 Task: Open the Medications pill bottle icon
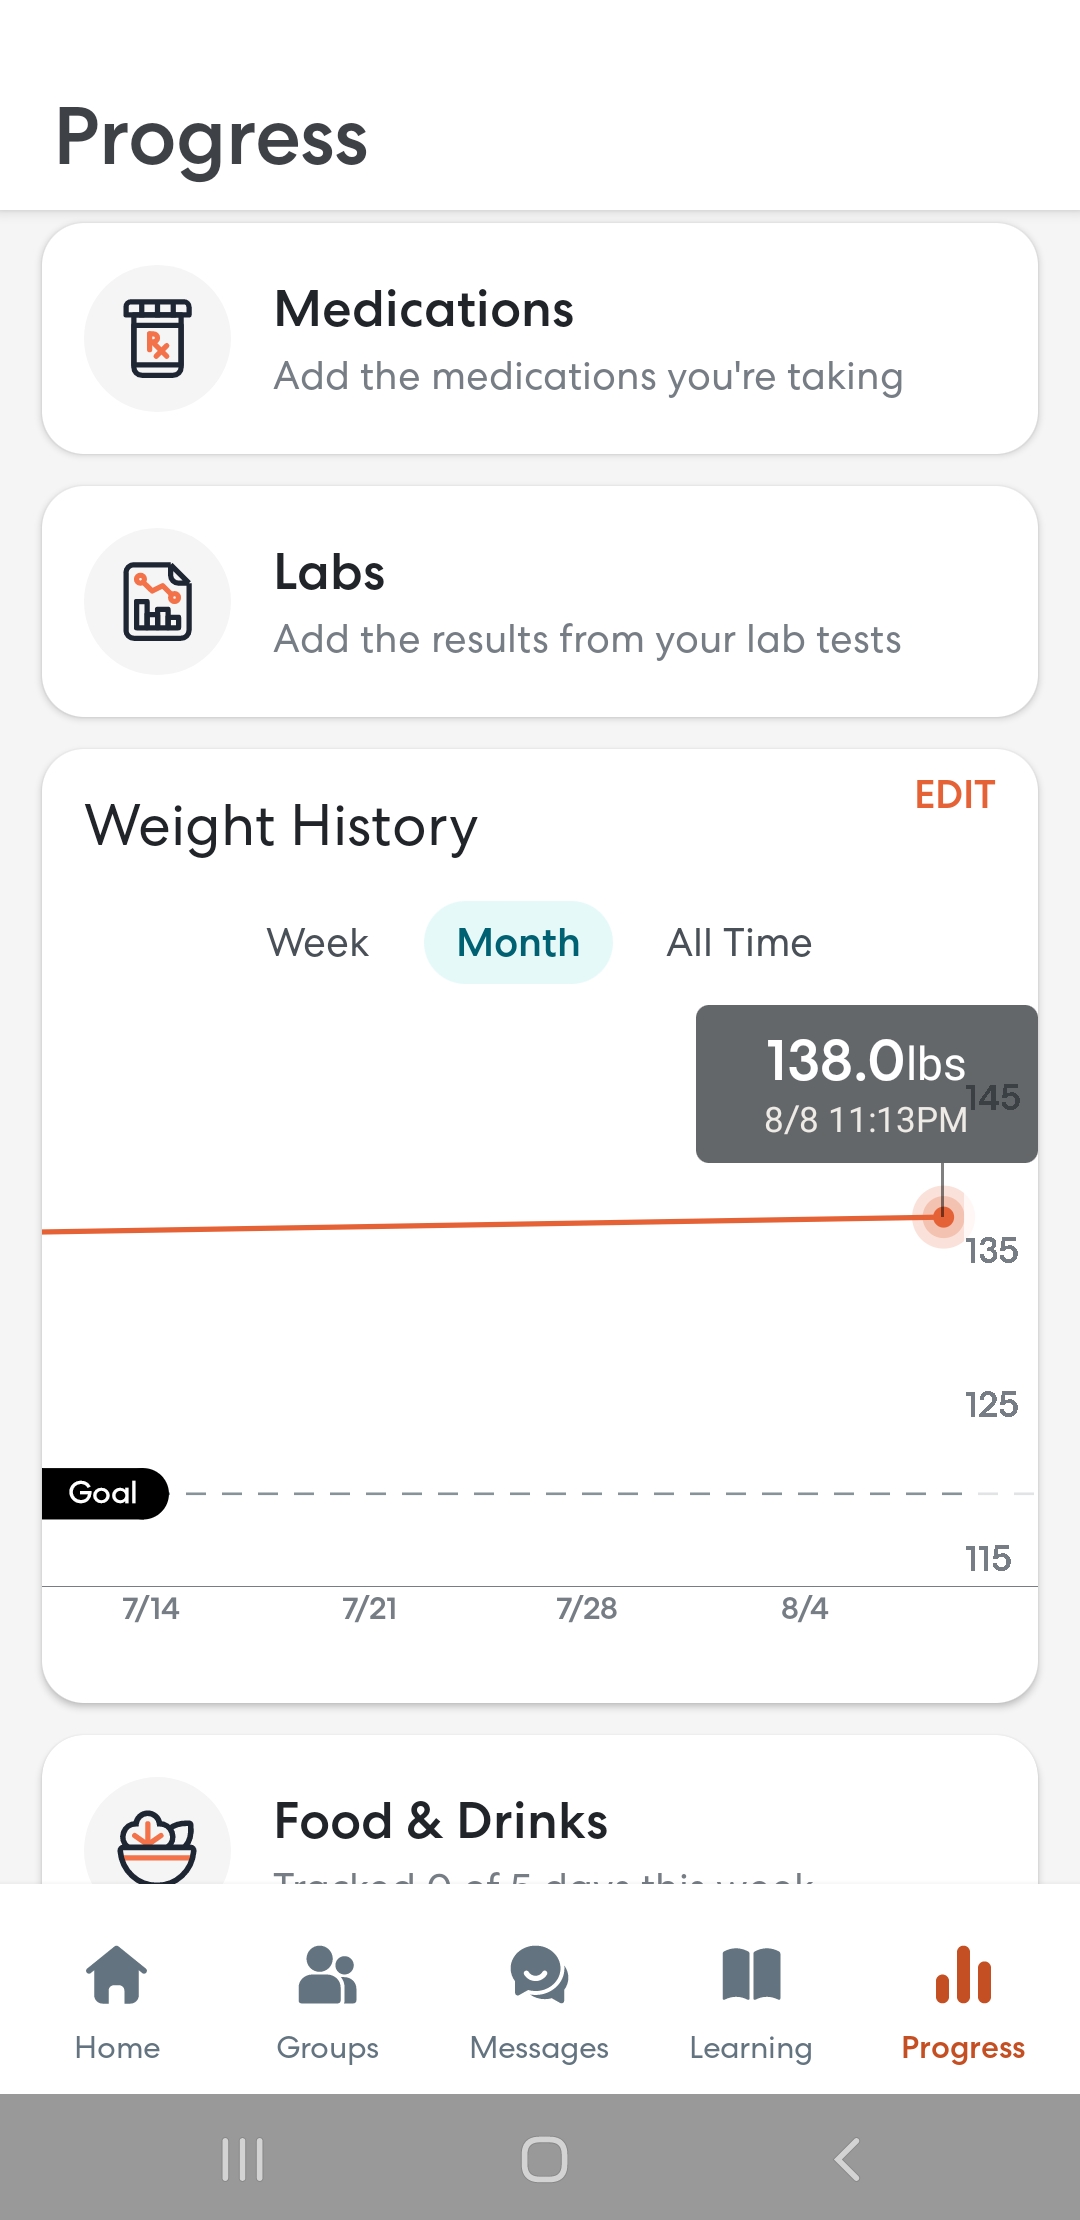tap(157, 338)
